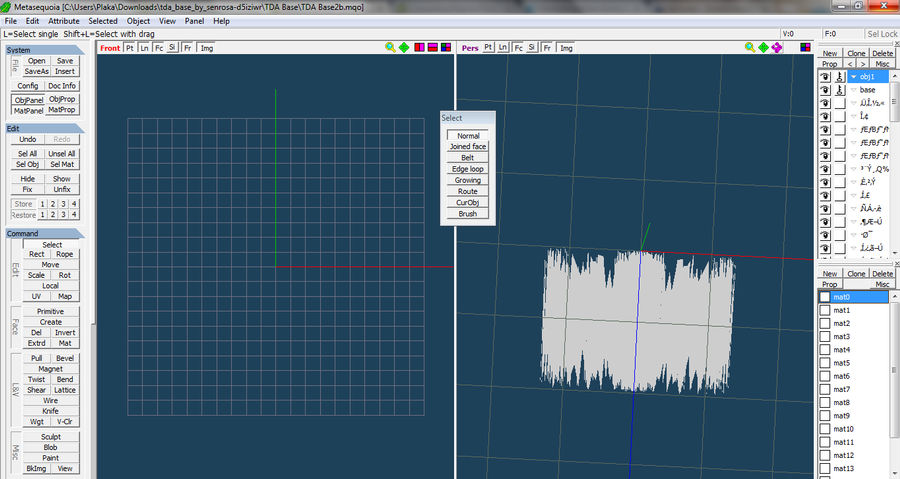The height and width of the screenshot is (479, 900).
Task: Toggle the Fr display button in the Front view
Action: (188, 48)
